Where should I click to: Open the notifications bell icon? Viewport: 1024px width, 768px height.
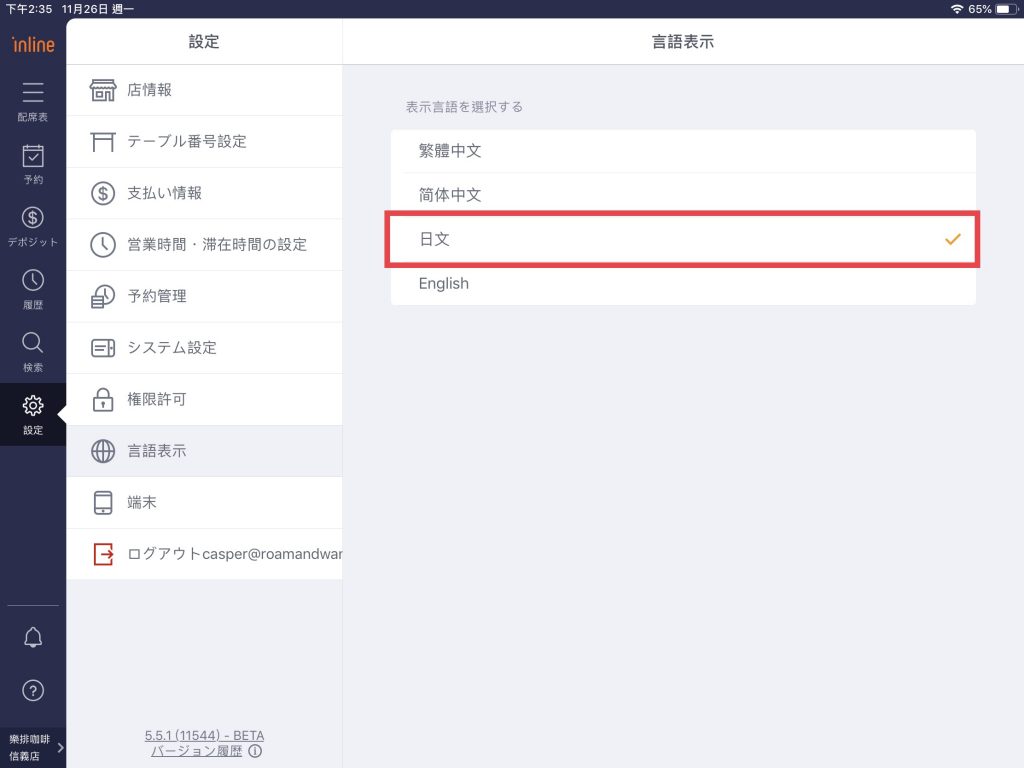click(x=33, y=638)
